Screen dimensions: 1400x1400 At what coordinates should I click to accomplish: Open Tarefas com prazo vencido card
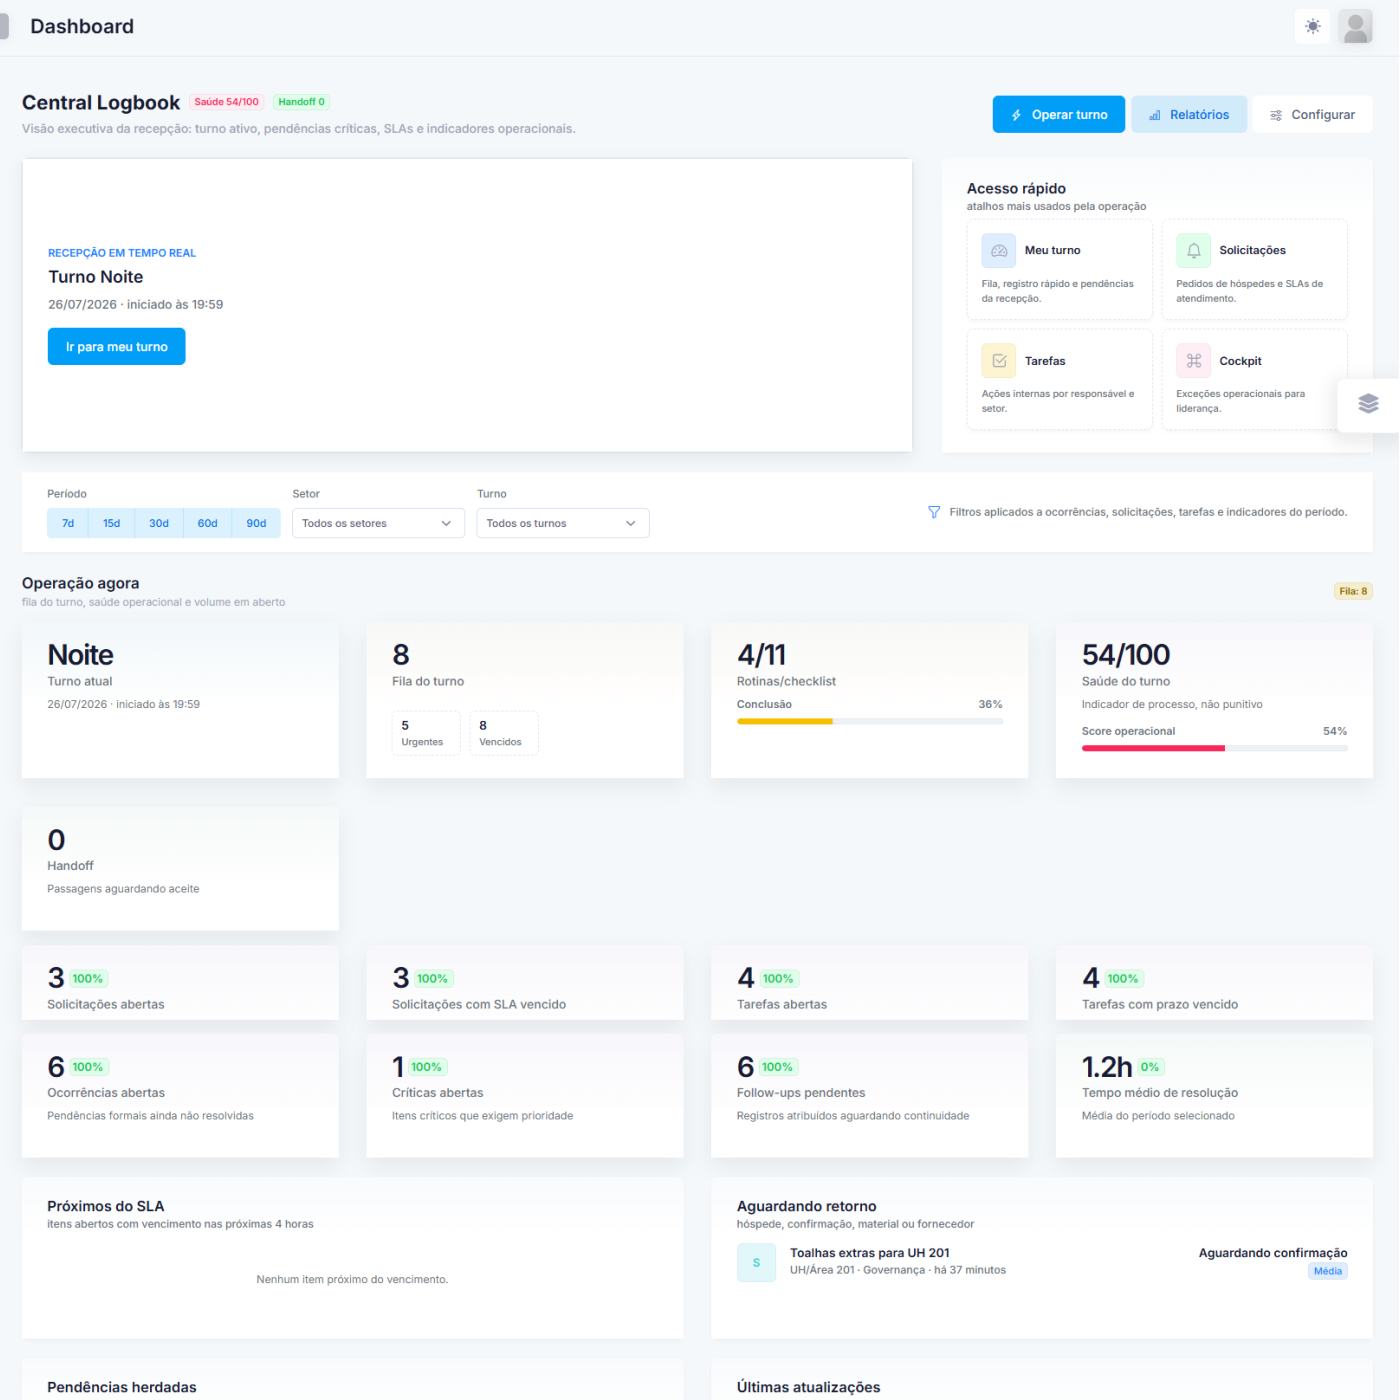(x=1215, y=984)
